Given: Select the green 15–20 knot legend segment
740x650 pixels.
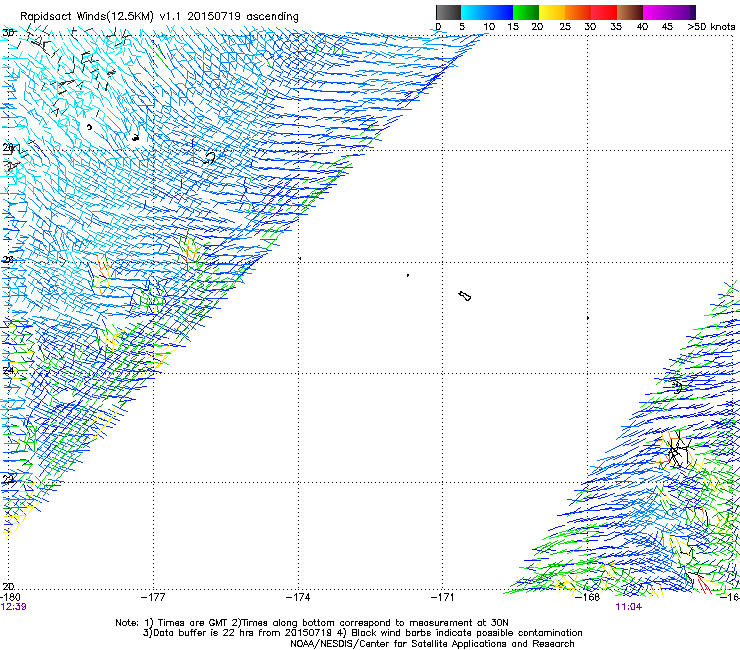Looking at the screenshot, I should 526,12.
